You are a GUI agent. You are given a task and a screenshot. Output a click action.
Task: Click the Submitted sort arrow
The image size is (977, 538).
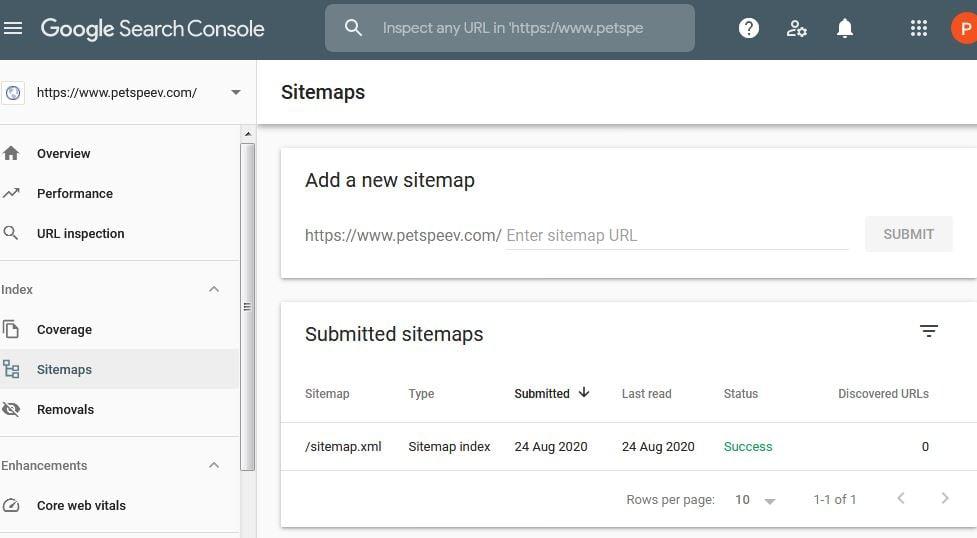584,392
